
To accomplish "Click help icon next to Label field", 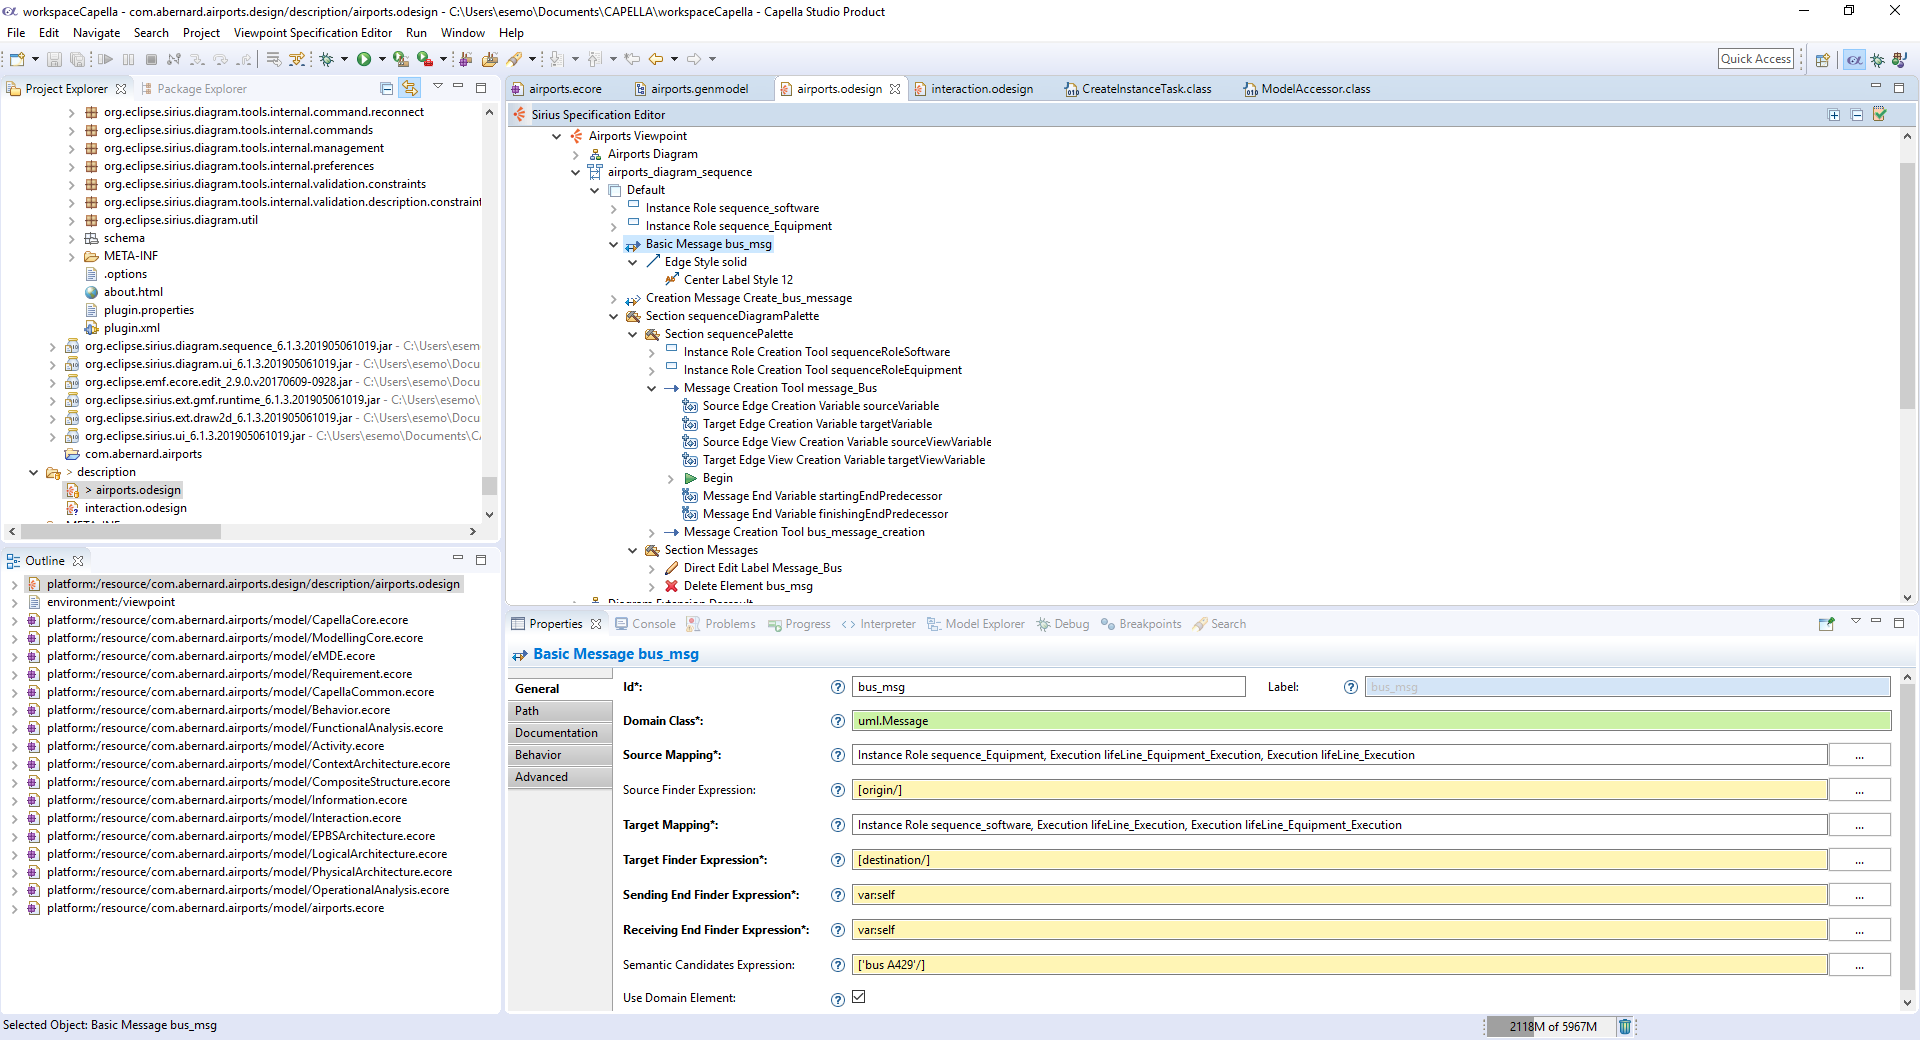I will click(x=1351, y=687).
